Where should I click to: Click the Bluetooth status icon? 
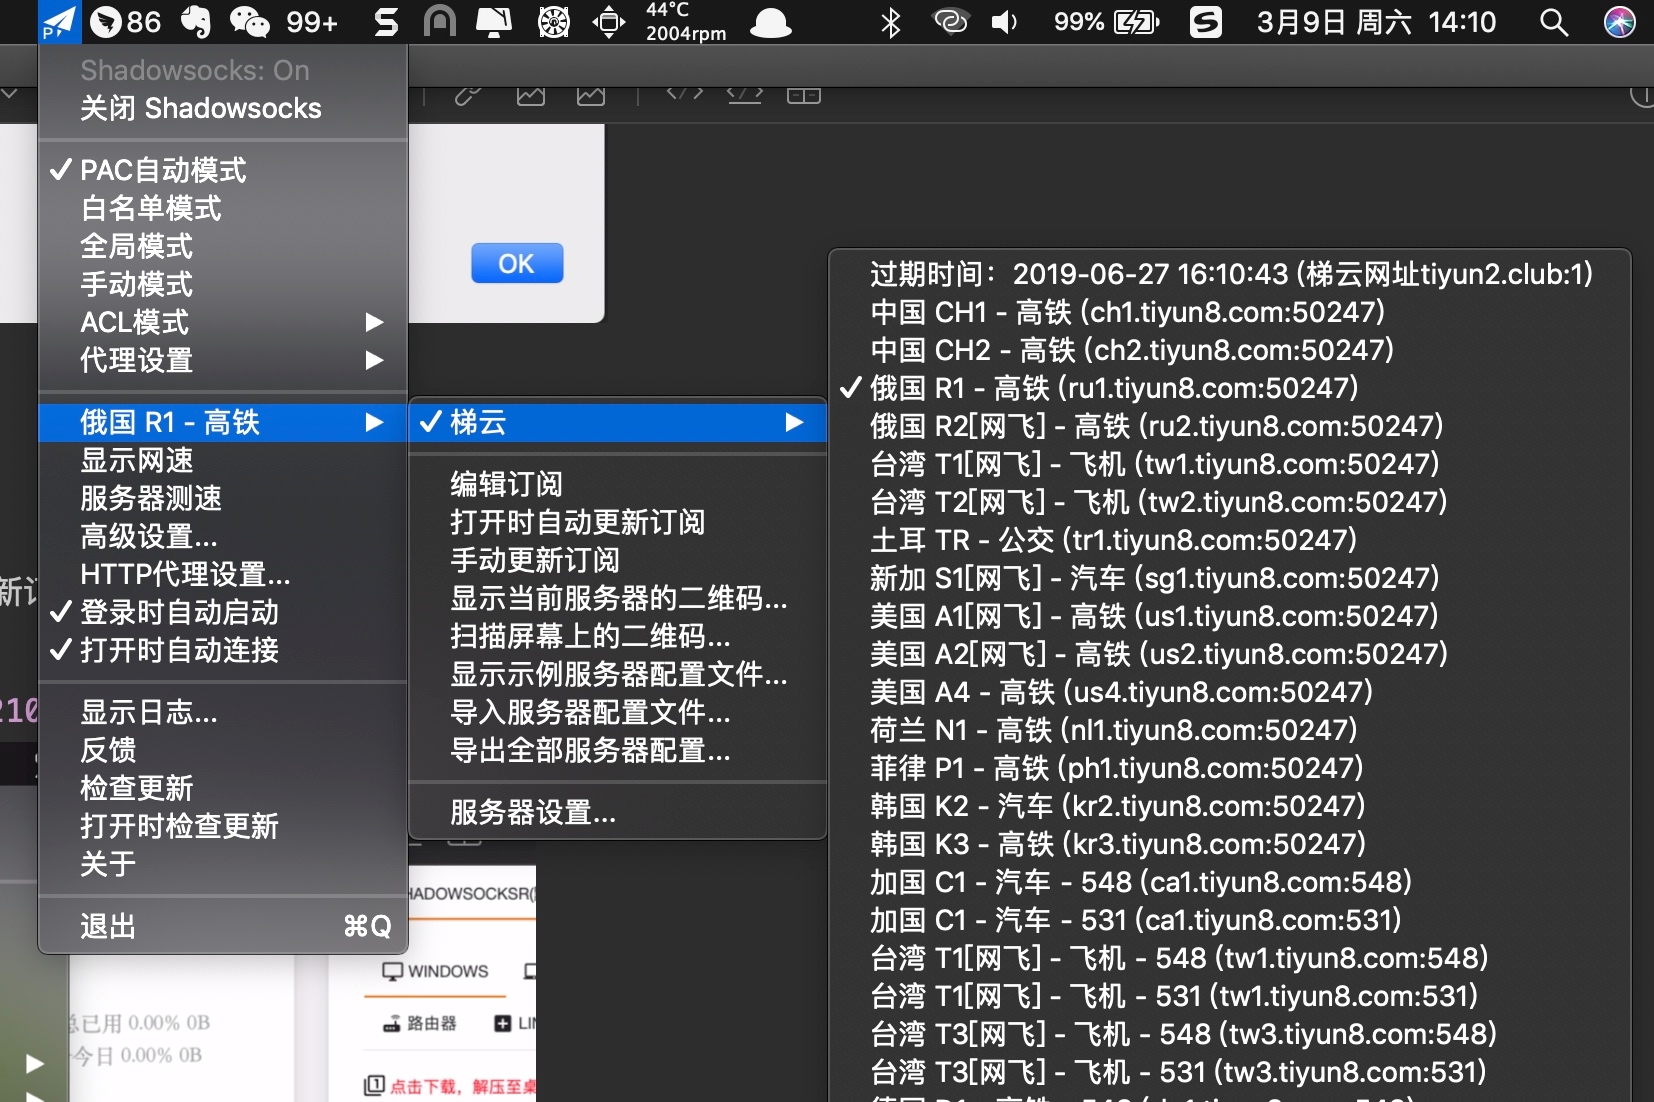(890, 22)
